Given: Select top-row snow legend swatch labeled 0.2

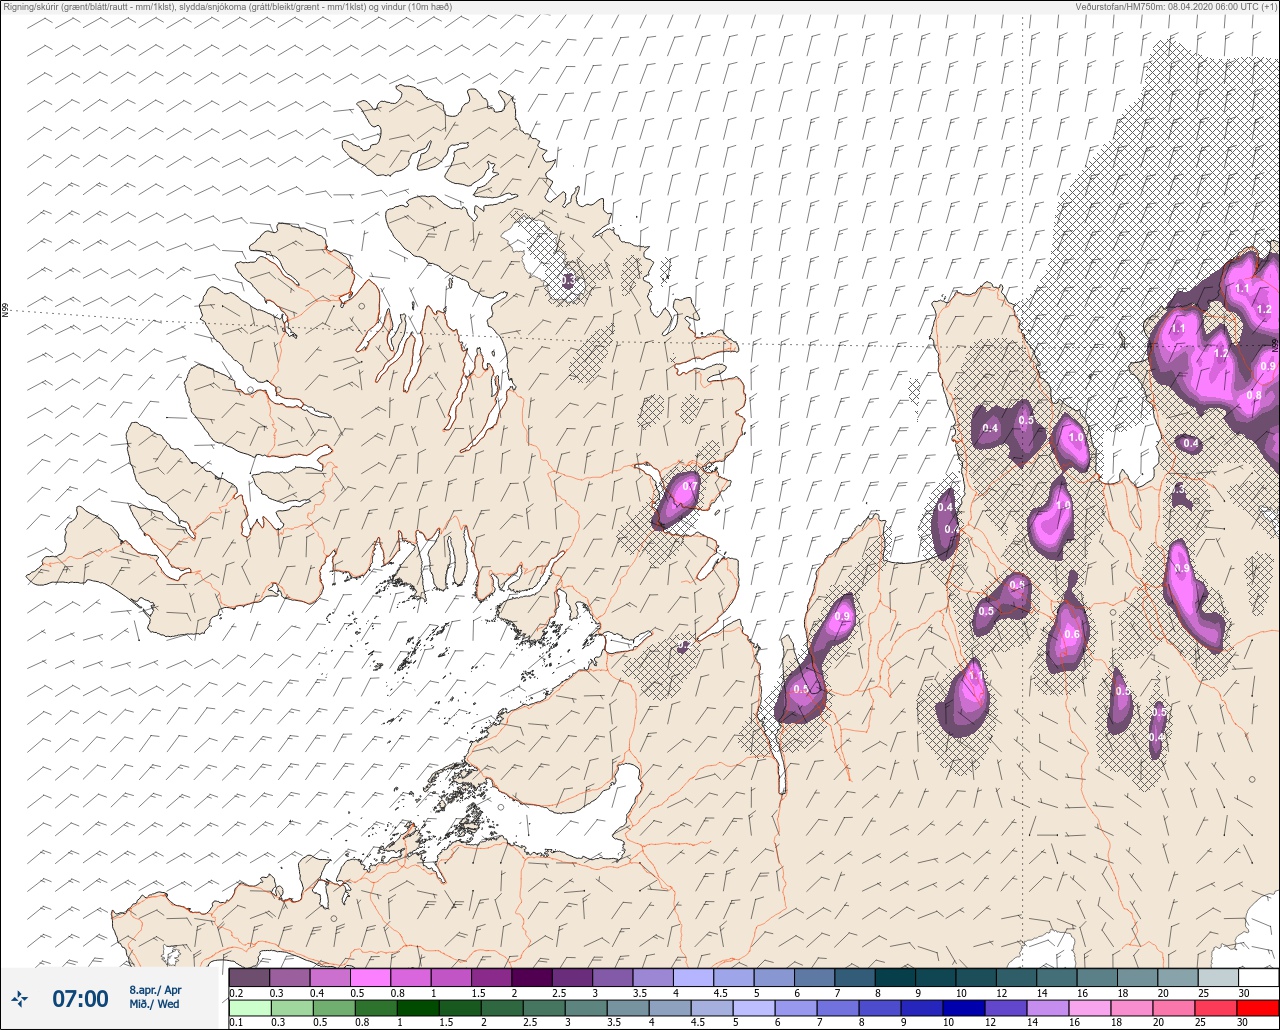Looking at the screenshot, I should pos(249,977).
